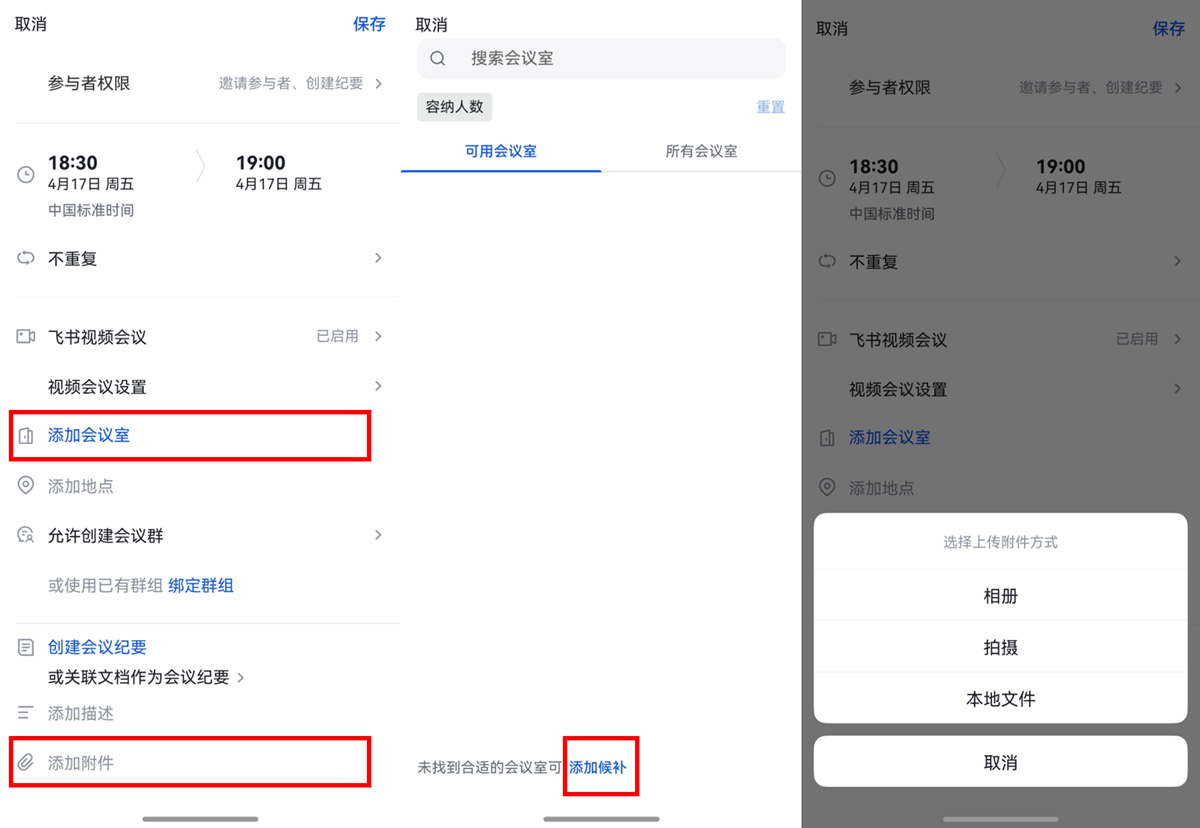This screenshot has width=1200, height=828.
Task: Click the 绑定群组 link
Action: 203,586
